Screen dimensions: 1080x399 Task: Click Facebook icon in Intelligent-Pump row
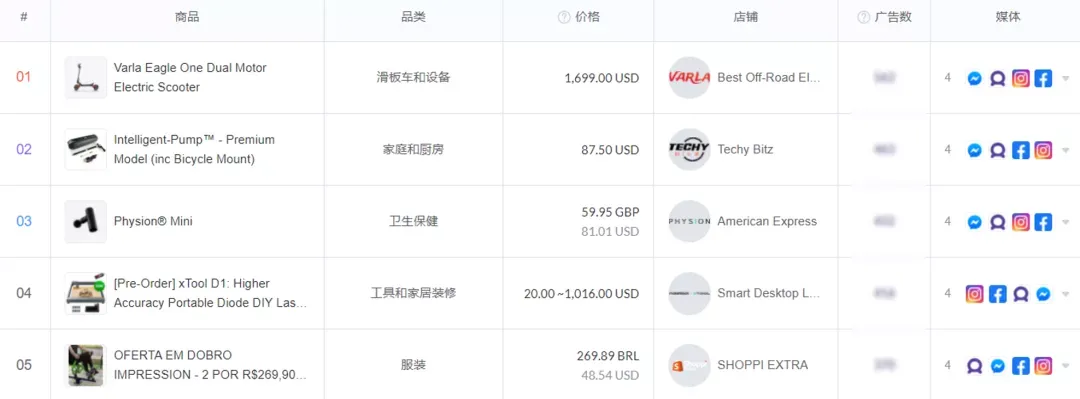click(x=1021, y=150)
